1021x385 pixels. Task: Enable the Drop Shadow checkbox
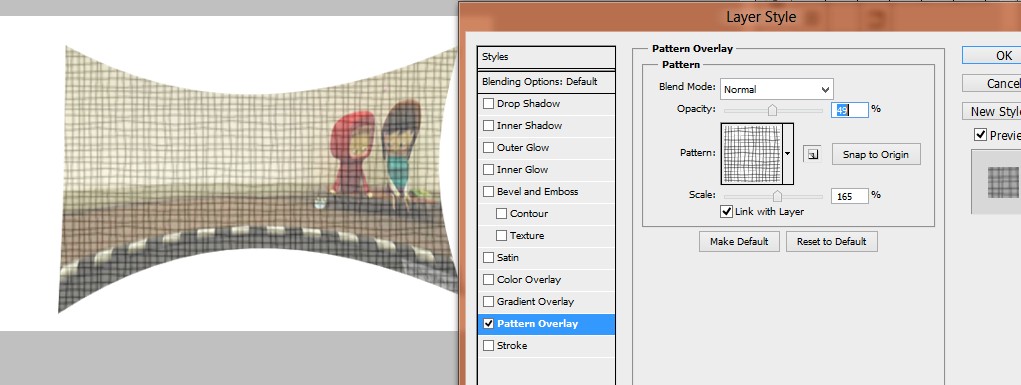(x=488, y=104)
